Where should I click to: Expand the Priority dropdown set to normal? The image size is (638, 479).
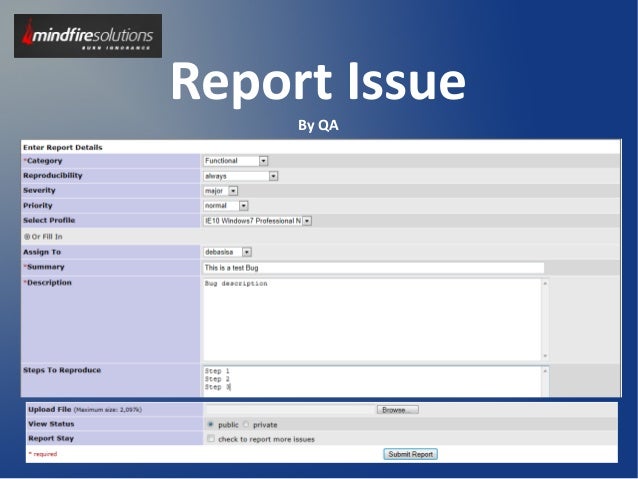225,206
